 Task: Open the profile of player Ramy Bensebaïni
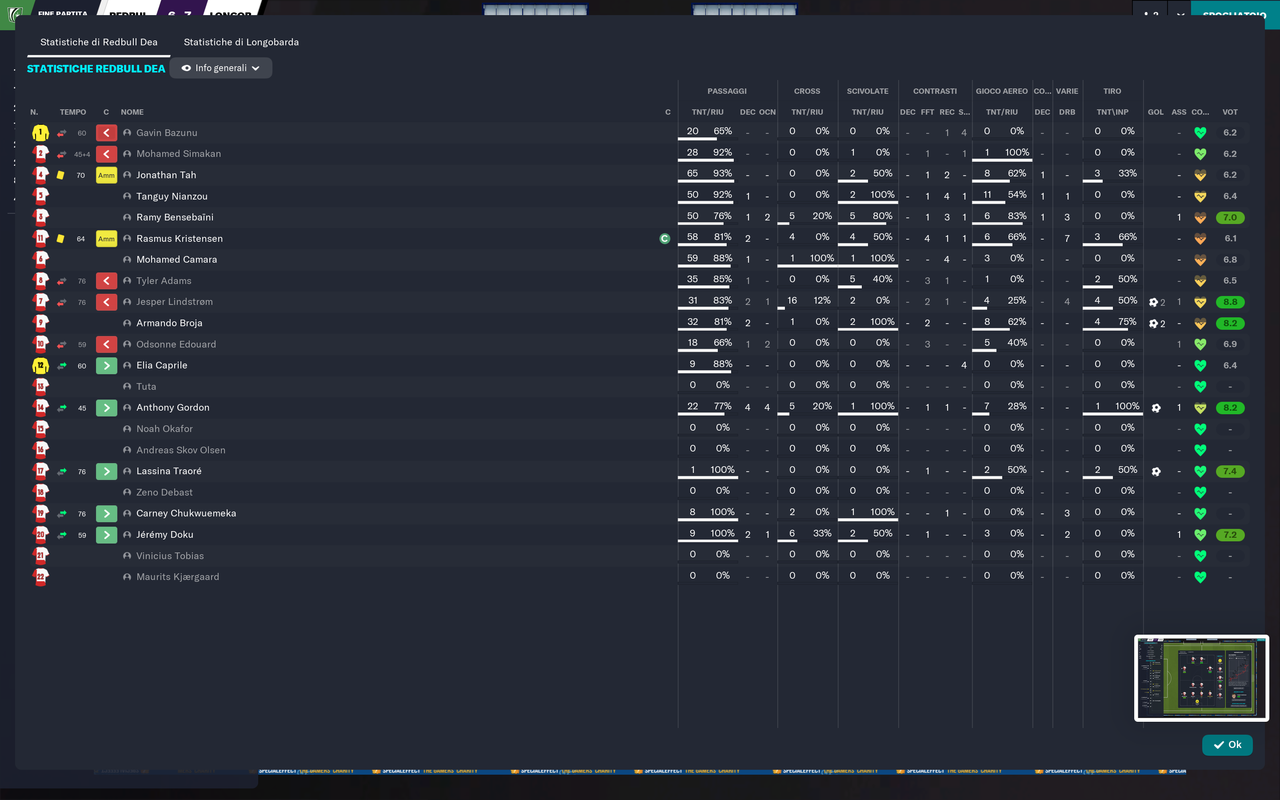coord(175,217)
